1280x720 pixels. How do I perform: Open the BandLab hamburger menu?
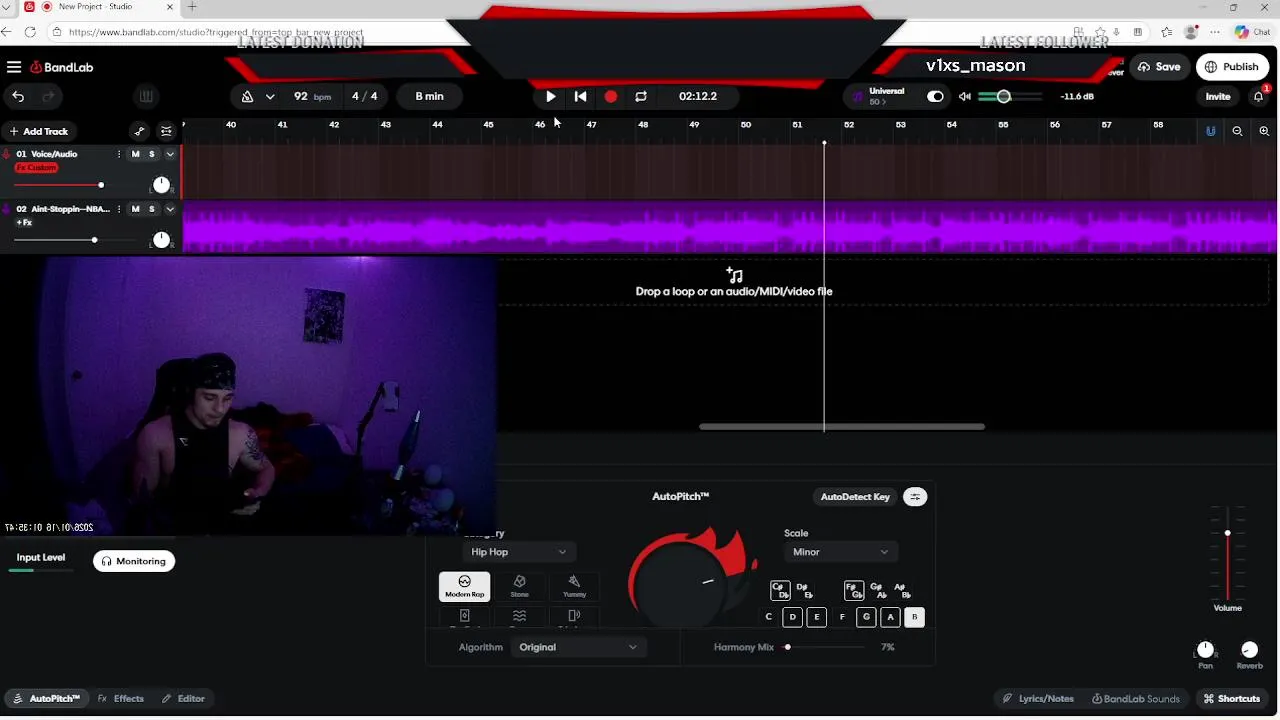click(14, 67)
